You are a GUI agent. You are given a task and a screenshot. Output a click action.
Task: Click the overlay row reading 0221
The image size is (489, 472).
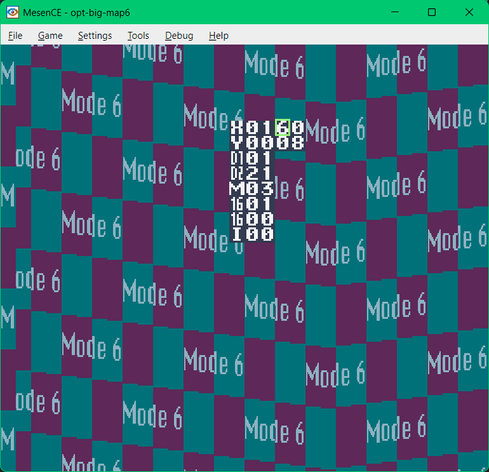252,173
